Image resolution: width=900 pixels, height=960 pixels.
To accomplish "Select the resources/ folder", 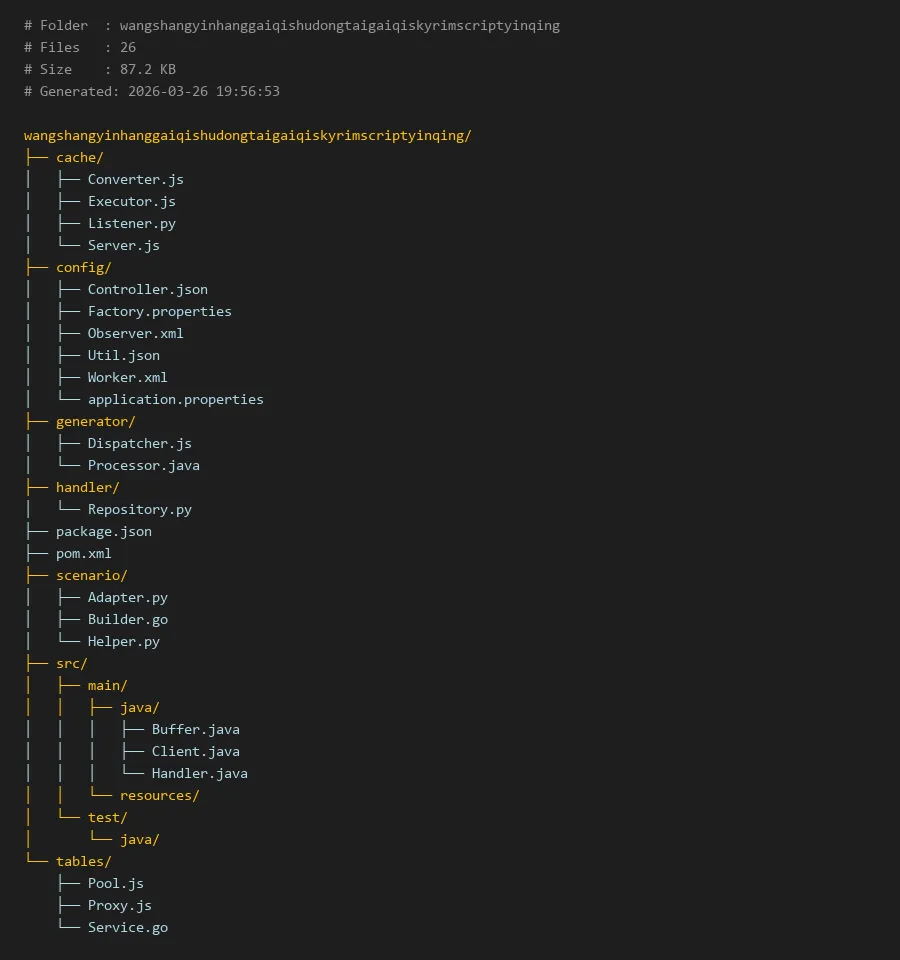I will (159, 796).
